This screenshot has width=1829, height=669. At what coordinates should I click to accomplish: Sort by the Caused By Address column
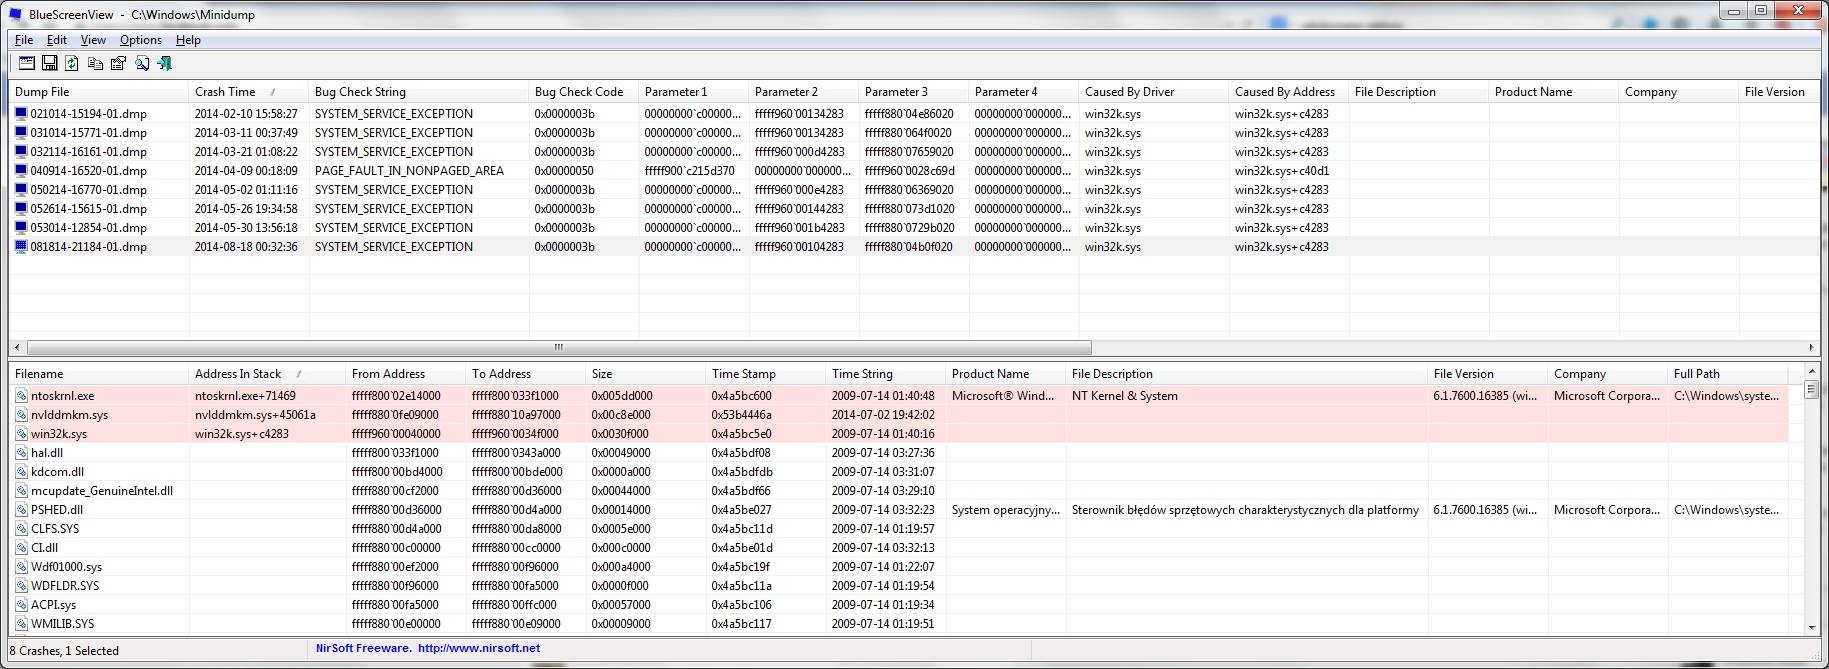1289,92
